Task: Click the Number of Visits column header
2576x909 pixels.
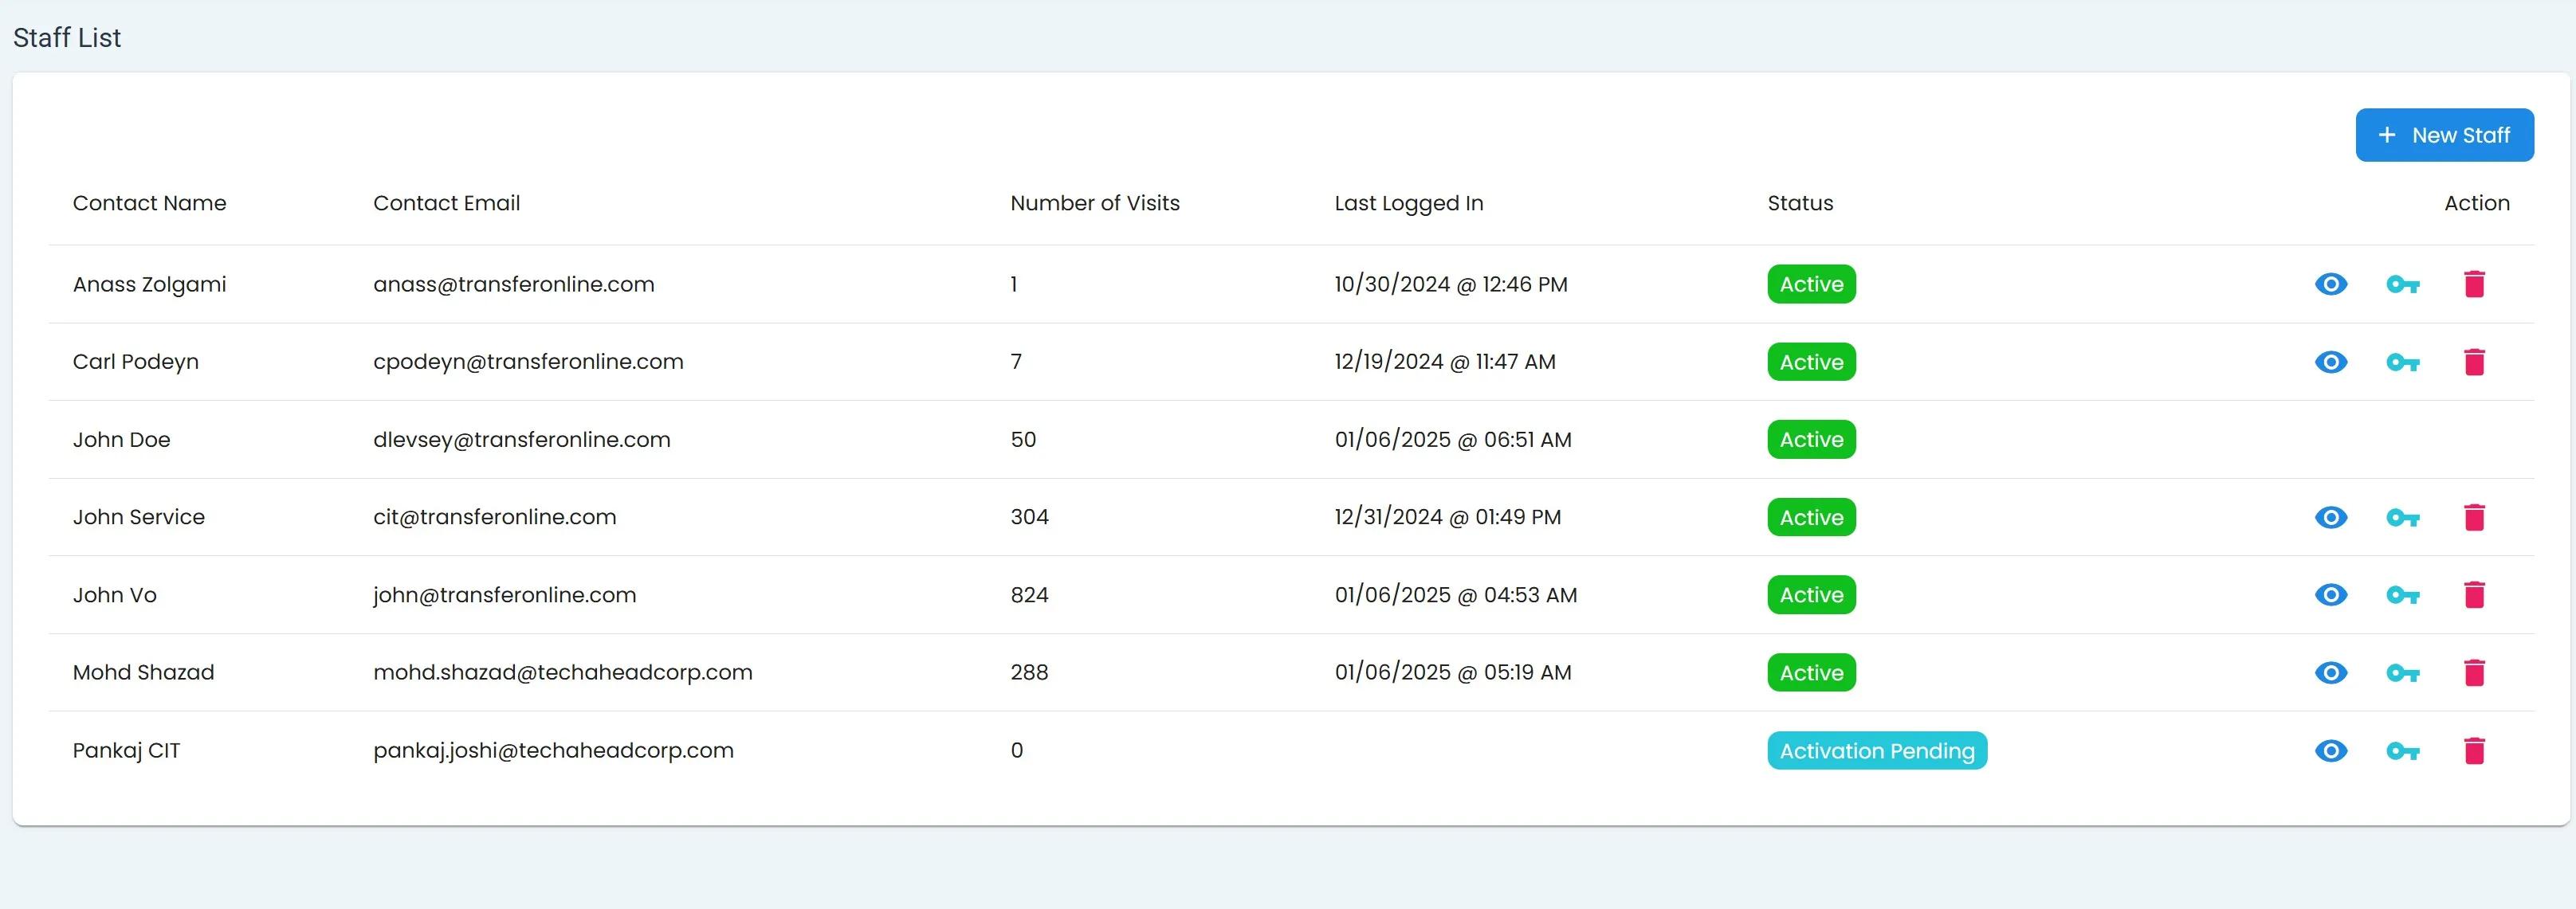Action: click(x=1094, y=203)
